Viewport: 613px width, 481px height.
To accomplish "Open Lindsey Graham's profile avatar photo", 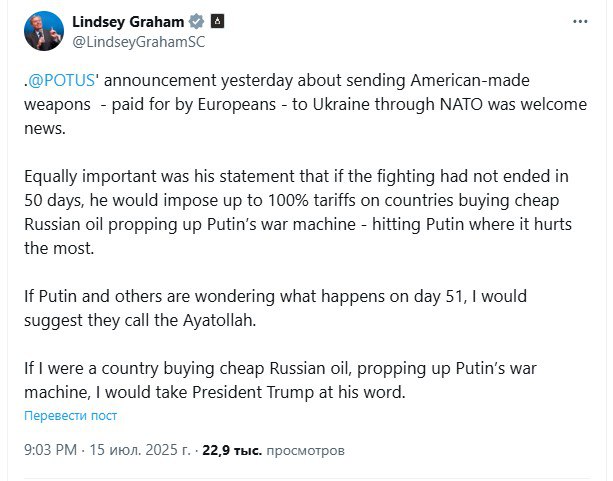I will (x=43, y=31).
